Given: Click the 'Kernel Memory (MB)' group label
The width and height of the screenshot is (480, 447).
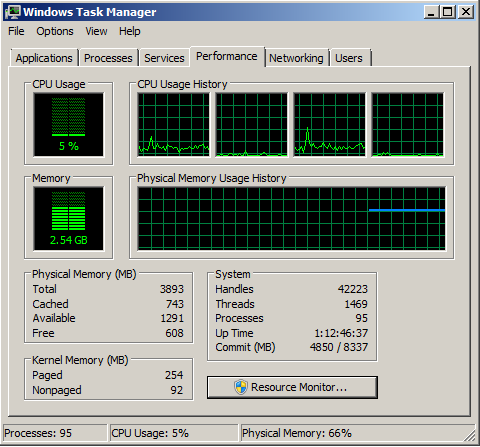Looking at the screenshot, I should (x=80, y=360).
